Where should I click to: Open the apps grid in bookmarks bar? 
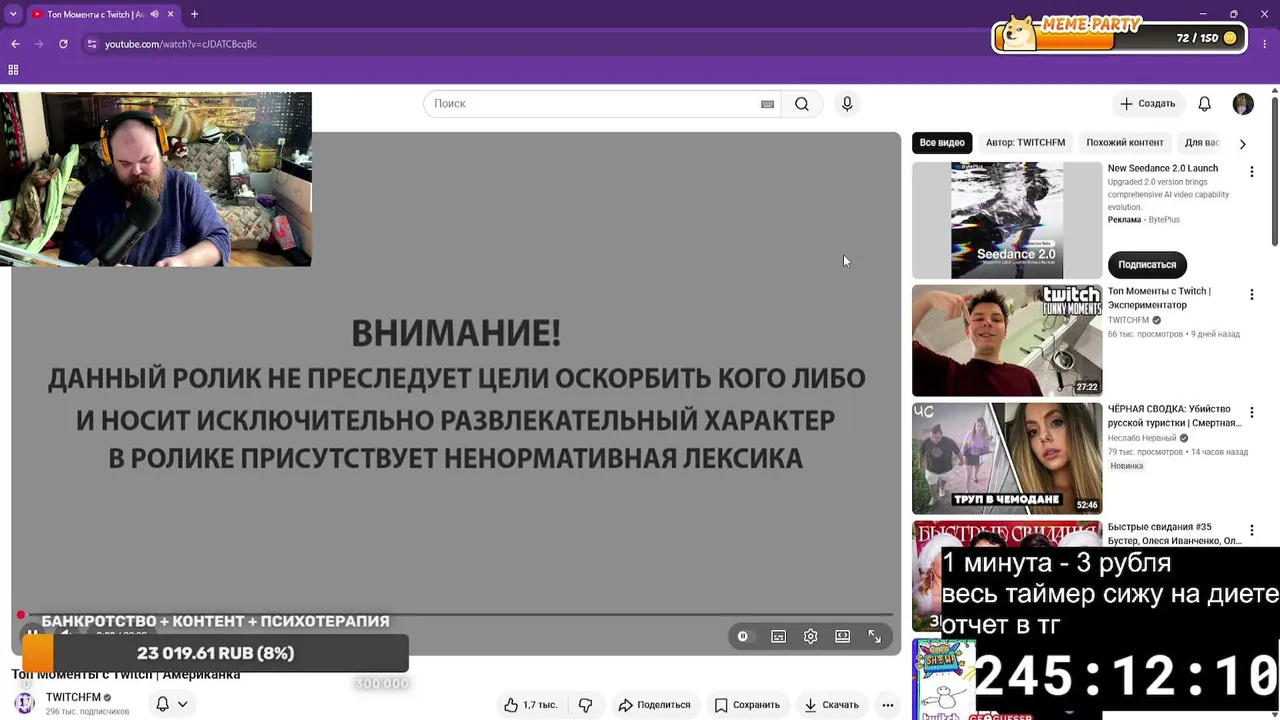[x=13, y=70]
